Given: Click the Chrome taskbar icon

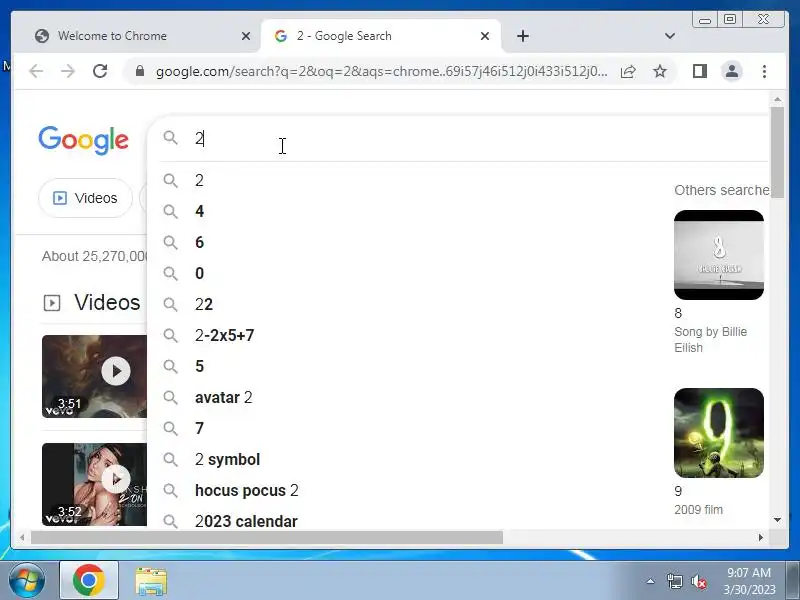Looking at the screenshot, I should point(89,581).
